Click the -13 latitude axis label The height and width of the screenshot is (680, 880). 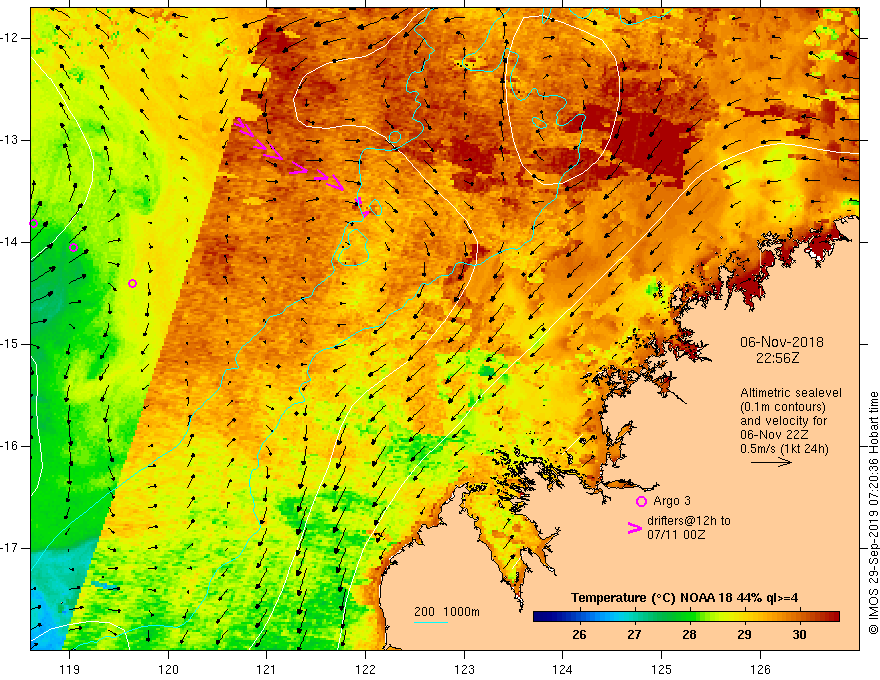11,140
